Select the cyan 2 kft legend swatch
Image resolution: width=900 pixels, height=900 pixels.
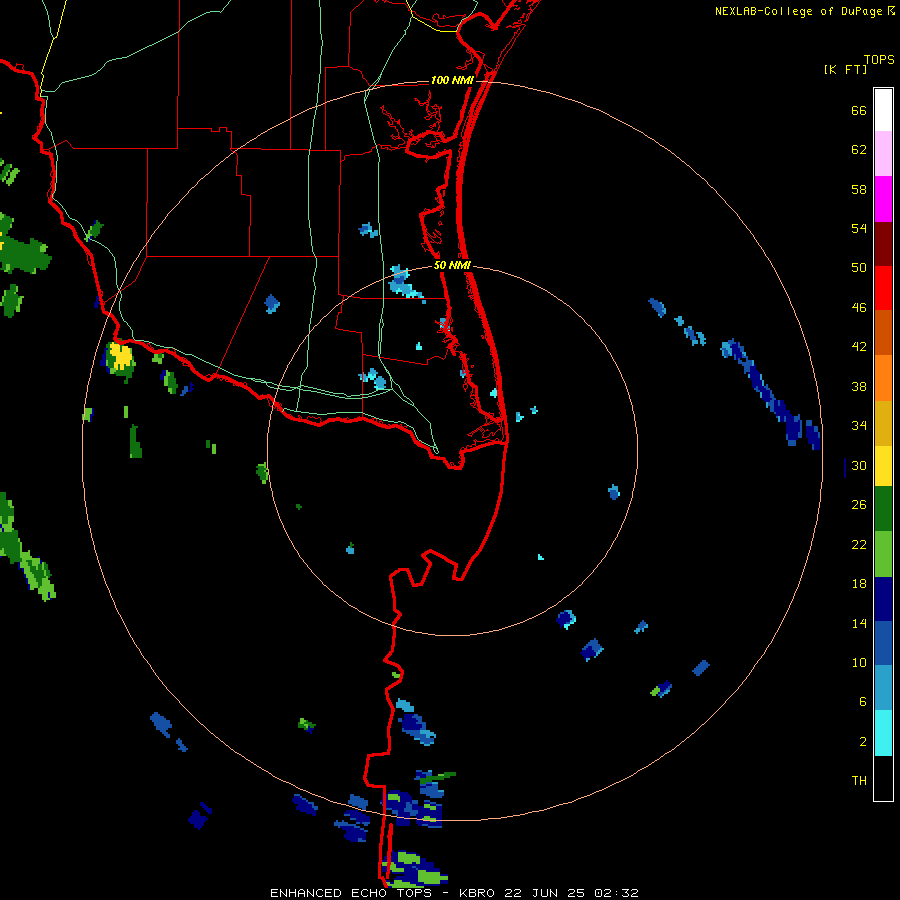tap(883, 733)
